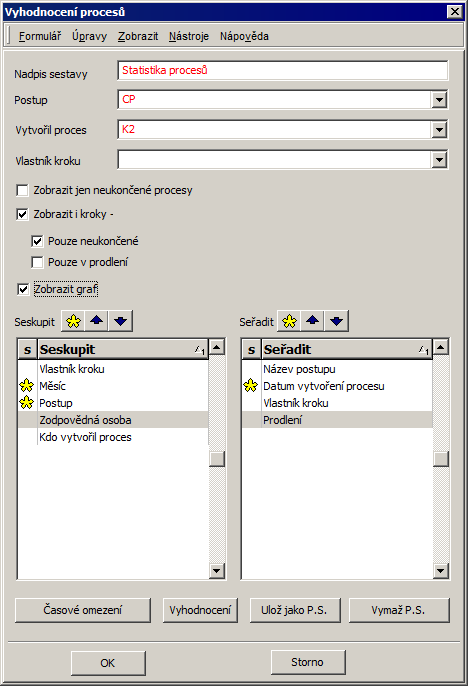Click the up arrow in Seřadit toolbar
This screenshot has height=686, width=468.
pyautogui.click(x=313, y=322)
